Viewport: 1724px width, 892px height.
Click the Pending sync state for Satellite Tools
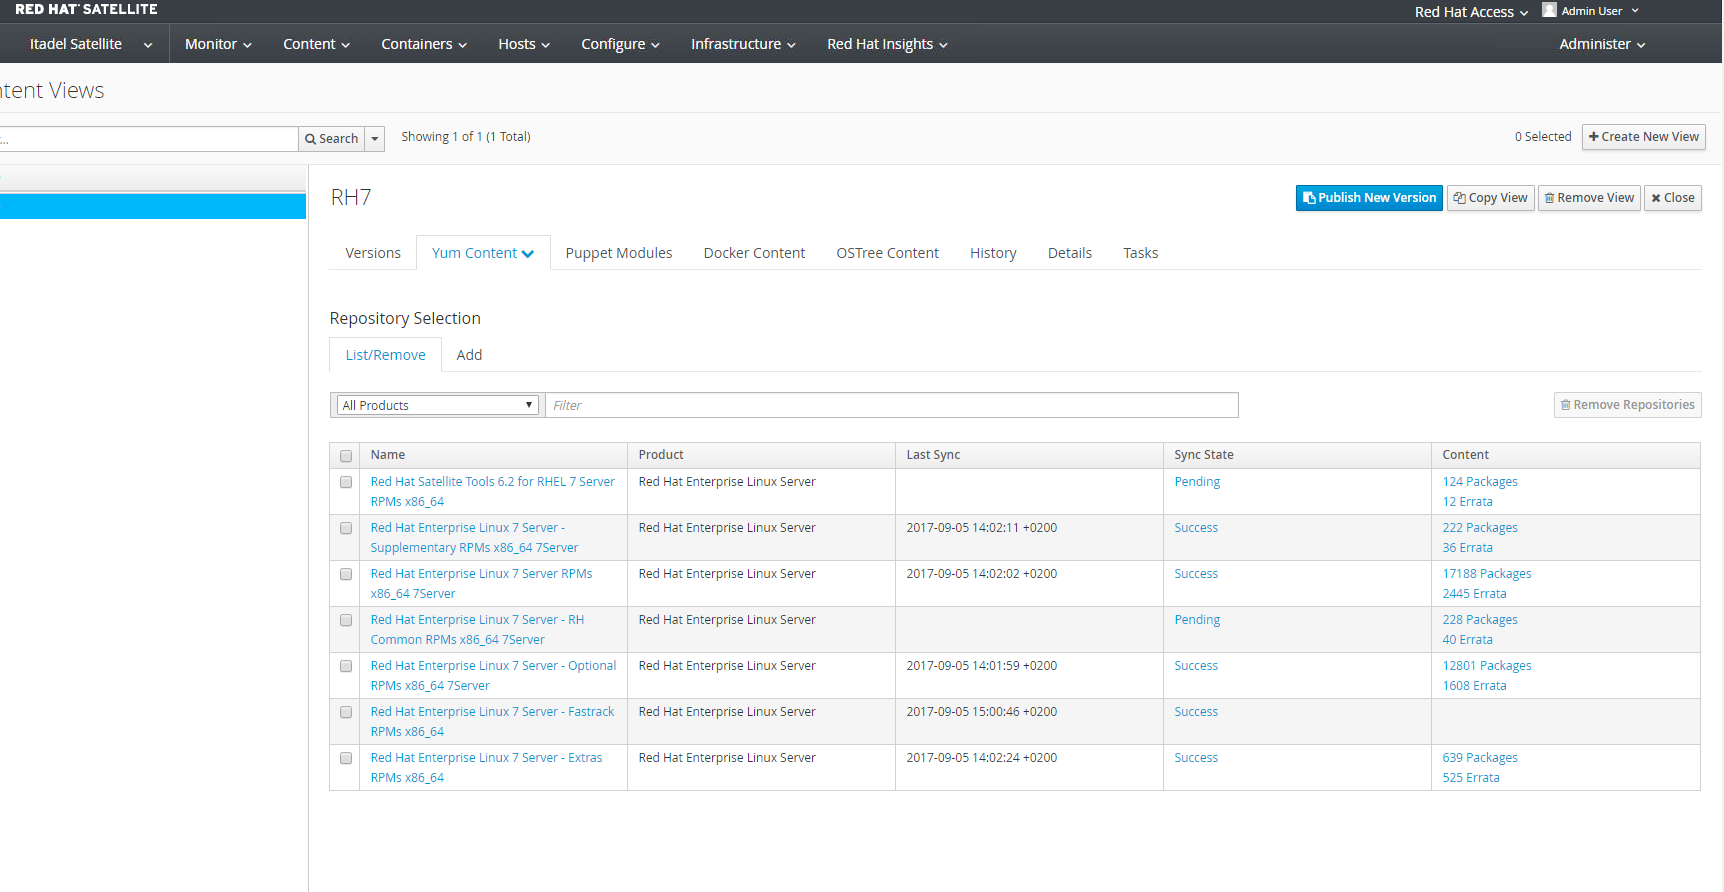[1197, 482]
